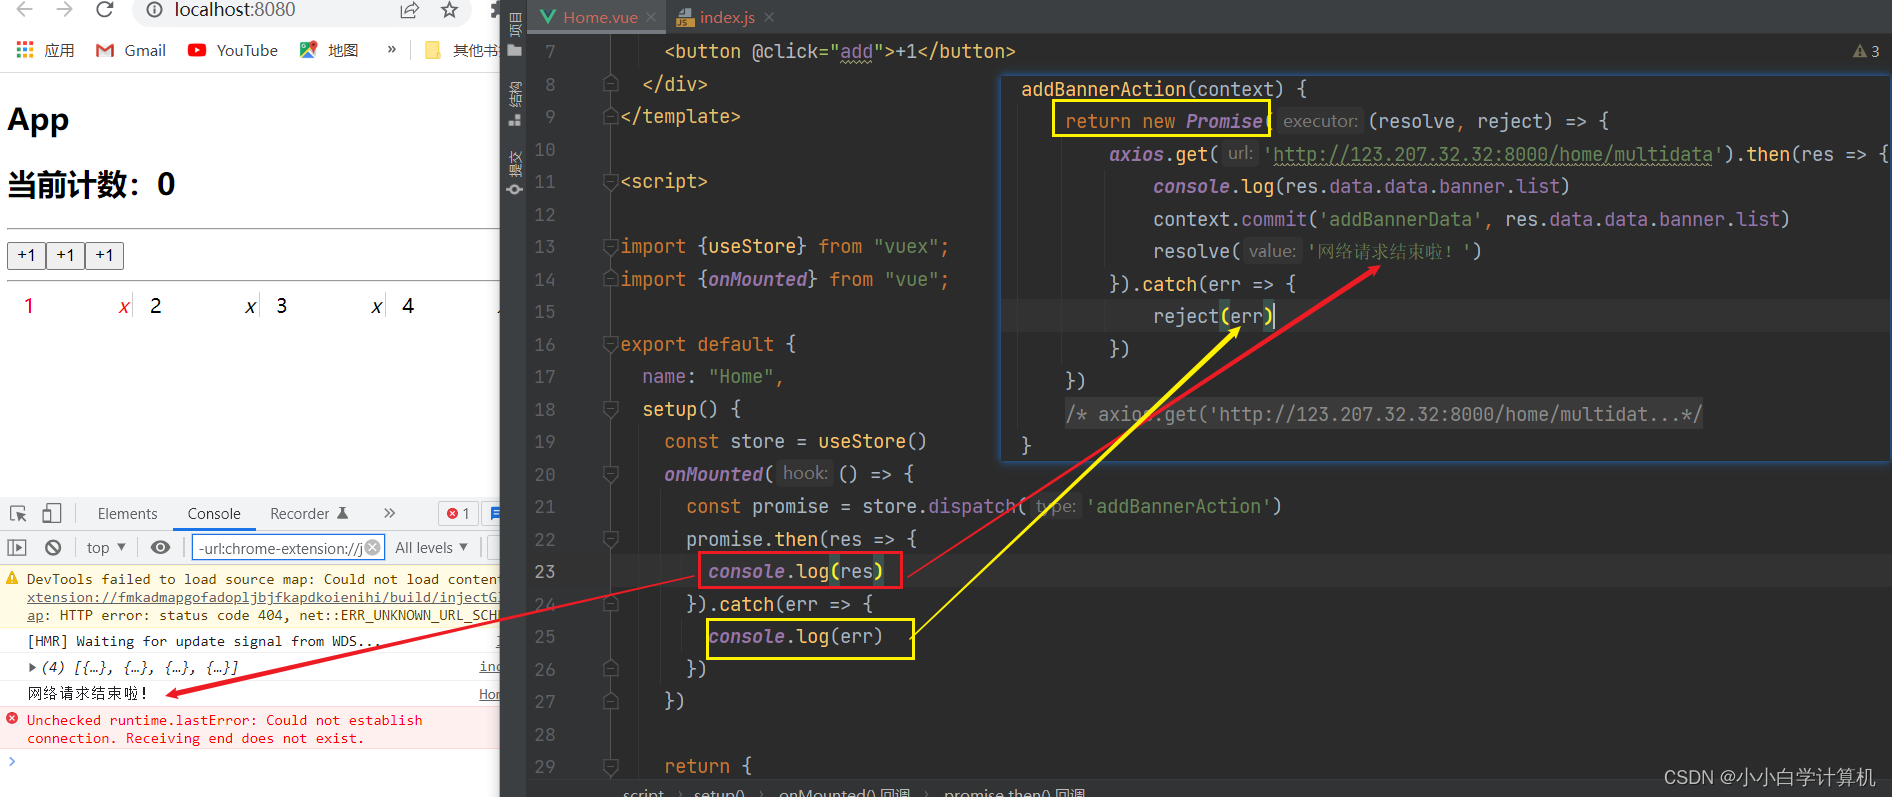Viewport: 1892px width, 797px height.
Task: Click the 'addBannerAction' string in dispatch call
Action: (x=1179, y=506)
